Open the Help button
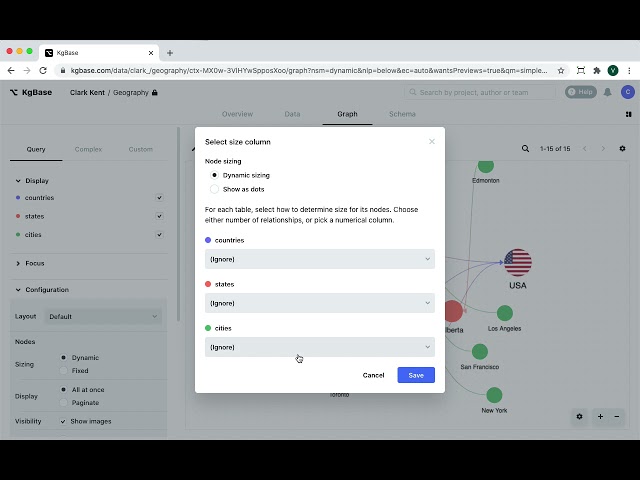Image resolution: width=640 pixels, height=480 pixels. coord(580,92)
